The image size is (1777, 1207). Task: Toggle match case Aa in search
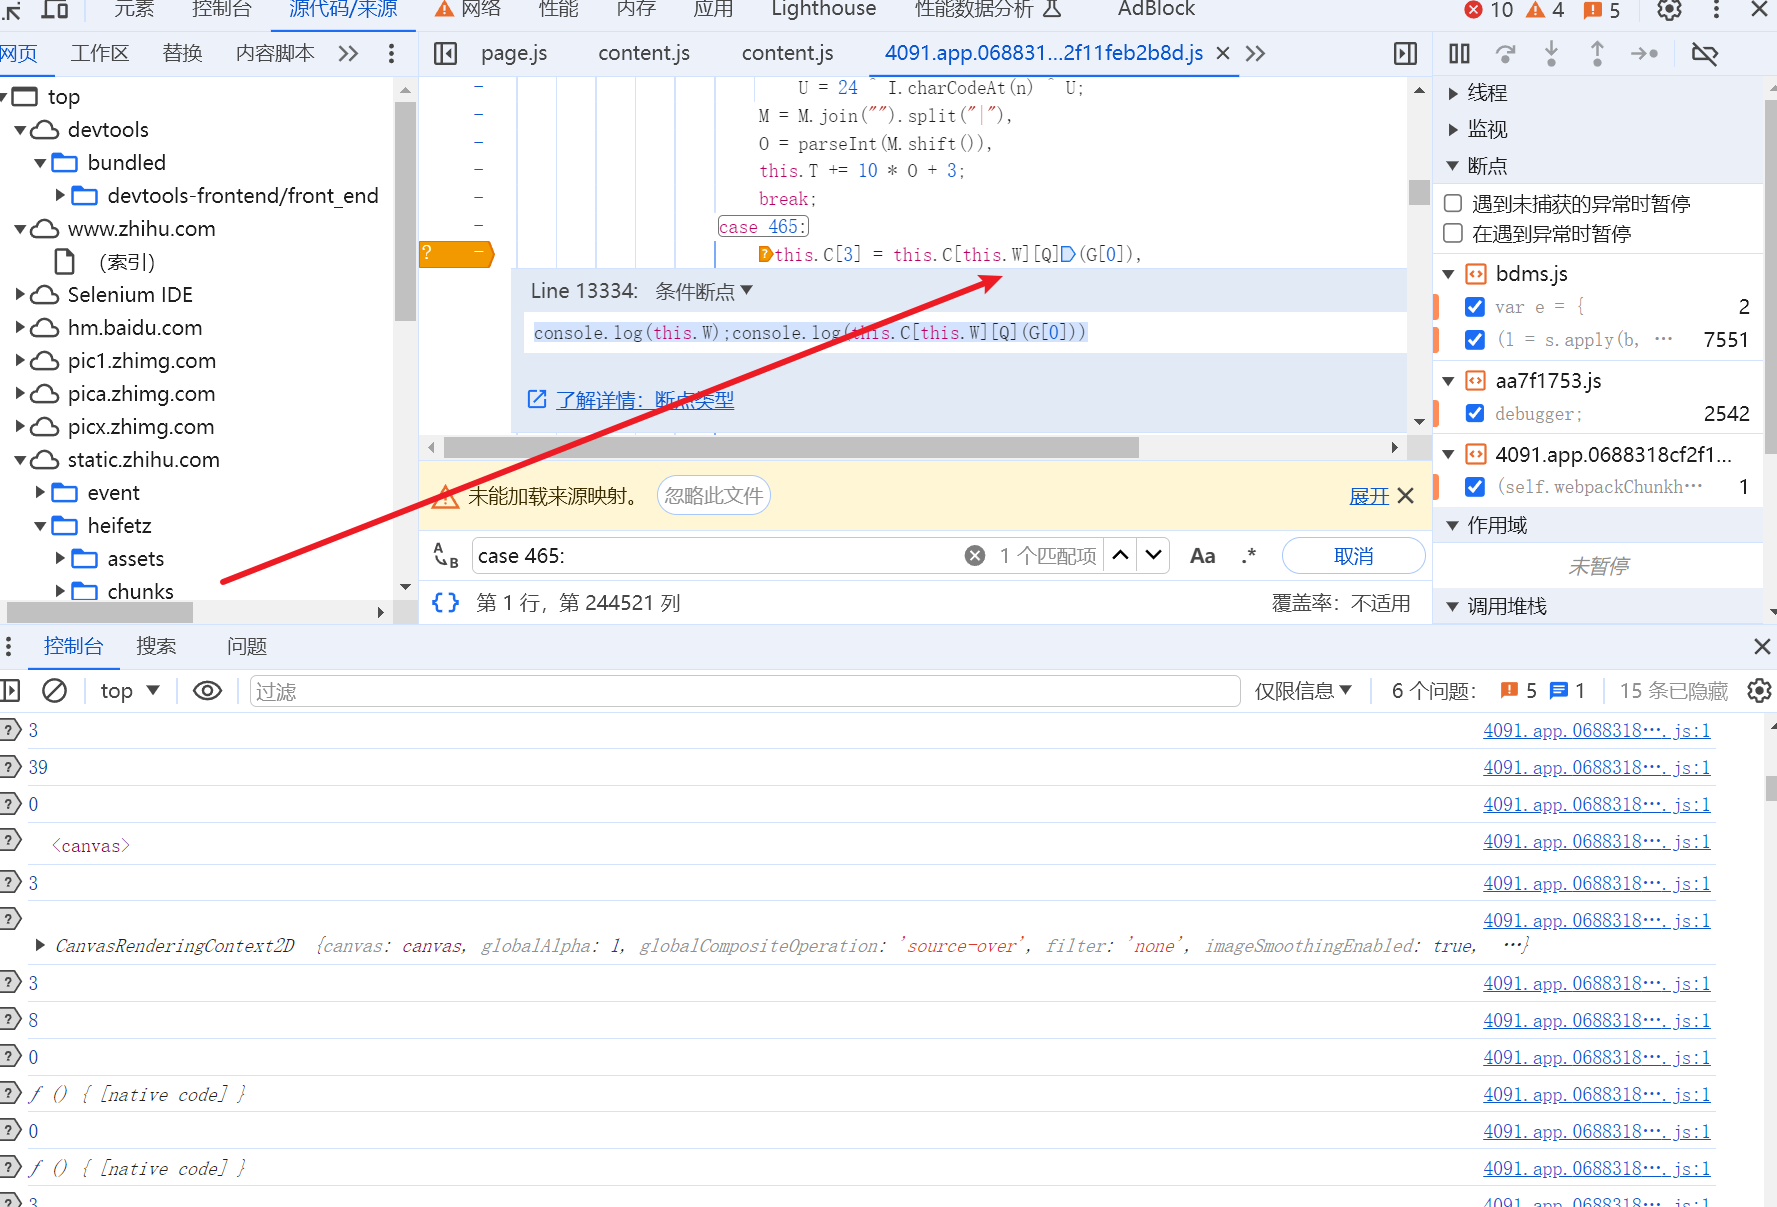[1203, 556]
